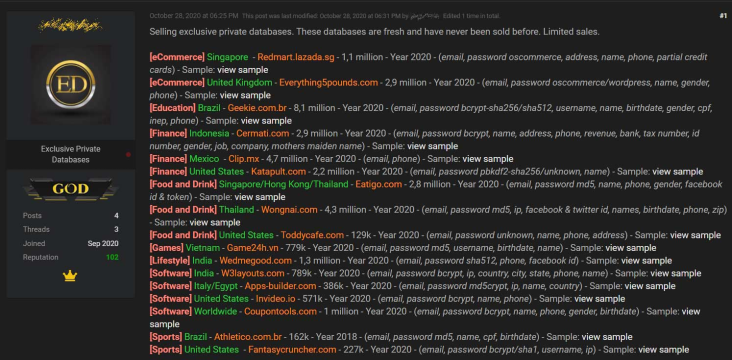This screenshot has width=732, height=360.
Task: Click the #1 post number link
Action: coord(723,16)
